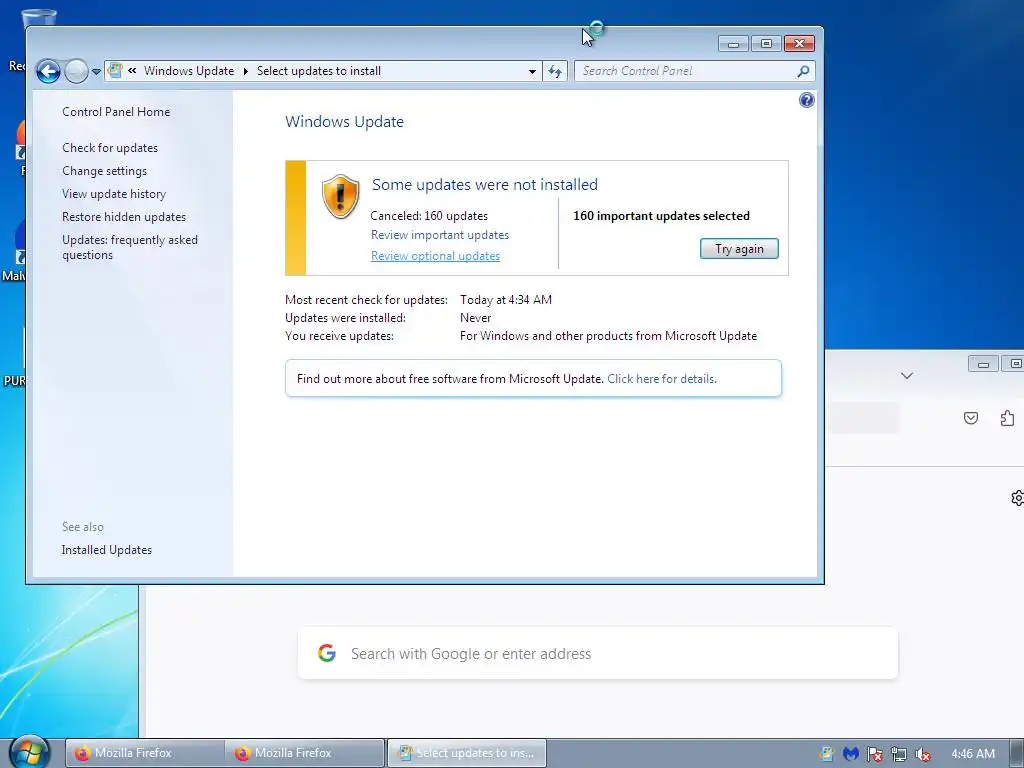Follow the 'Click here for details' link
The width and height of the screenshot is (1024, 768).
662,379
